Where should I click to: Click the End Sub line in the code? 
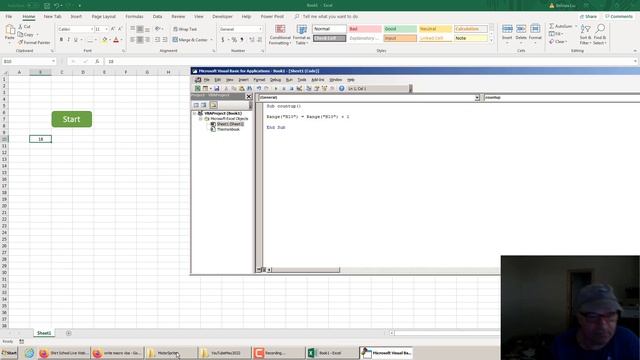(x=276, y=127)
